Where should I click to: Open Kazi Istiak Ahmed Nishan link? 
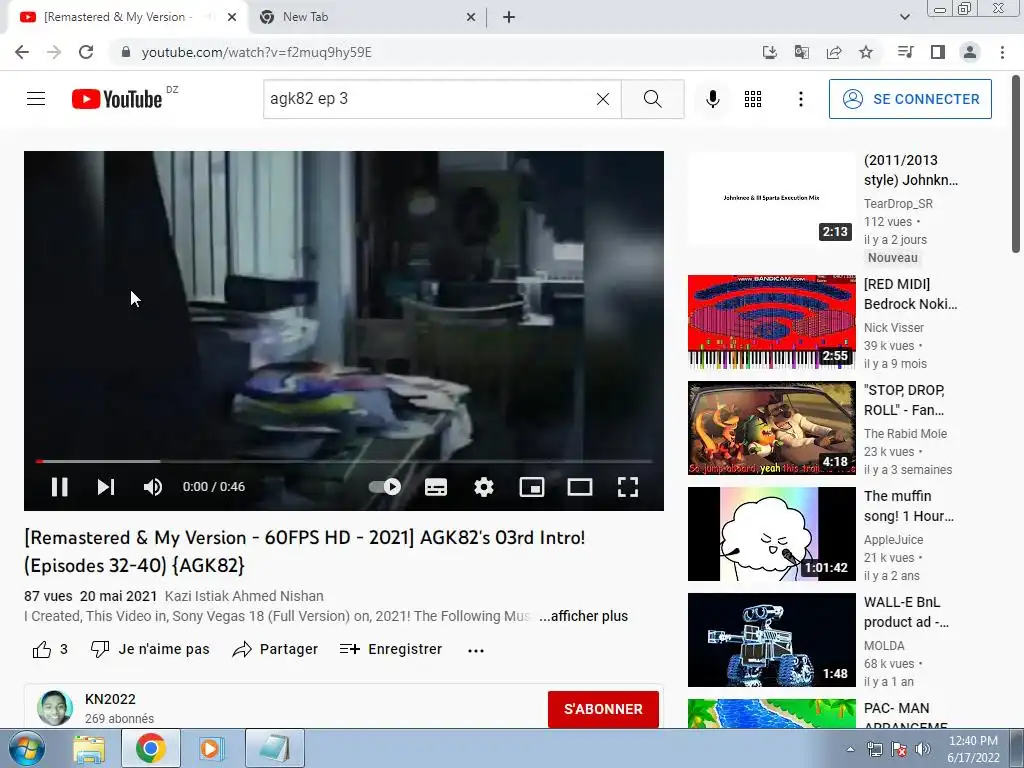244,596
